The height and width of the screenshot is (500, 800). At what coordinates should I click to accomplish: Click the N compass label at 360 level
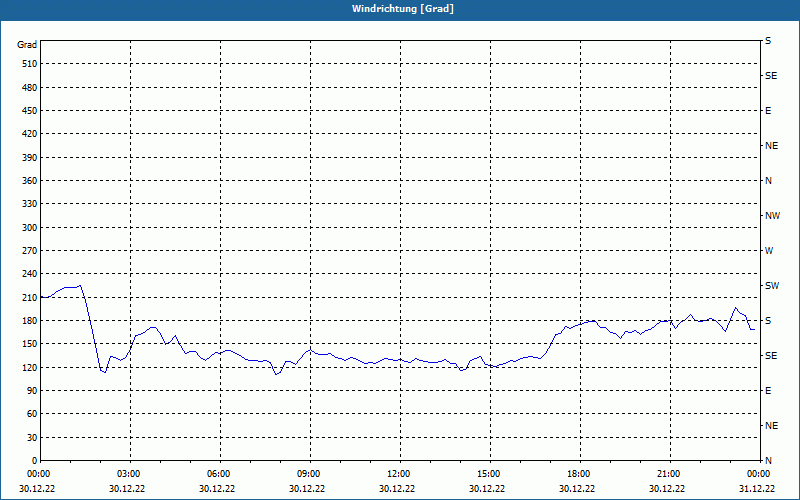768,181
